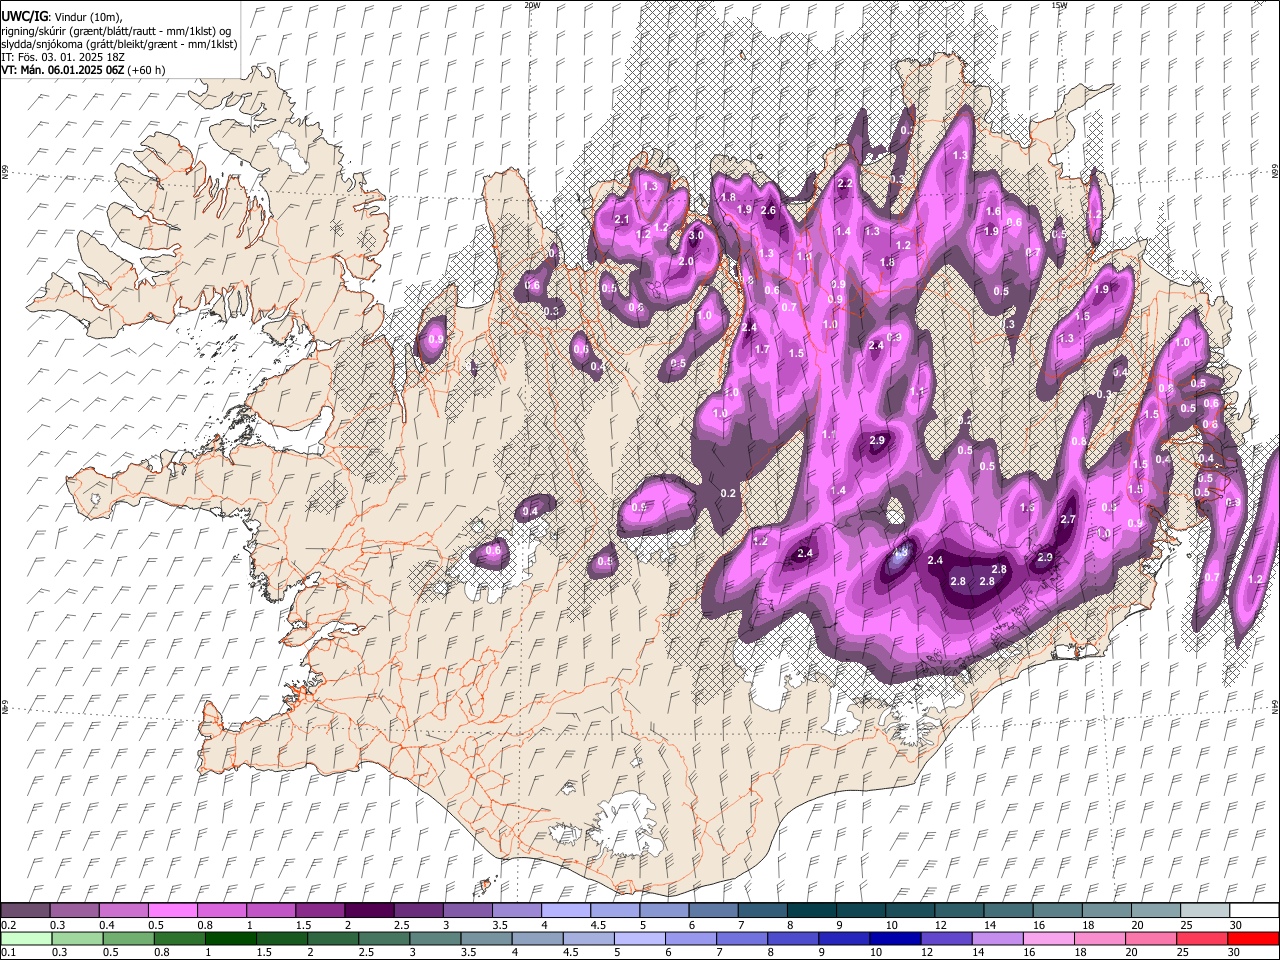Click the 'IT: Fös. 03. 01. 2025 18Z' line

click(63, 57)
